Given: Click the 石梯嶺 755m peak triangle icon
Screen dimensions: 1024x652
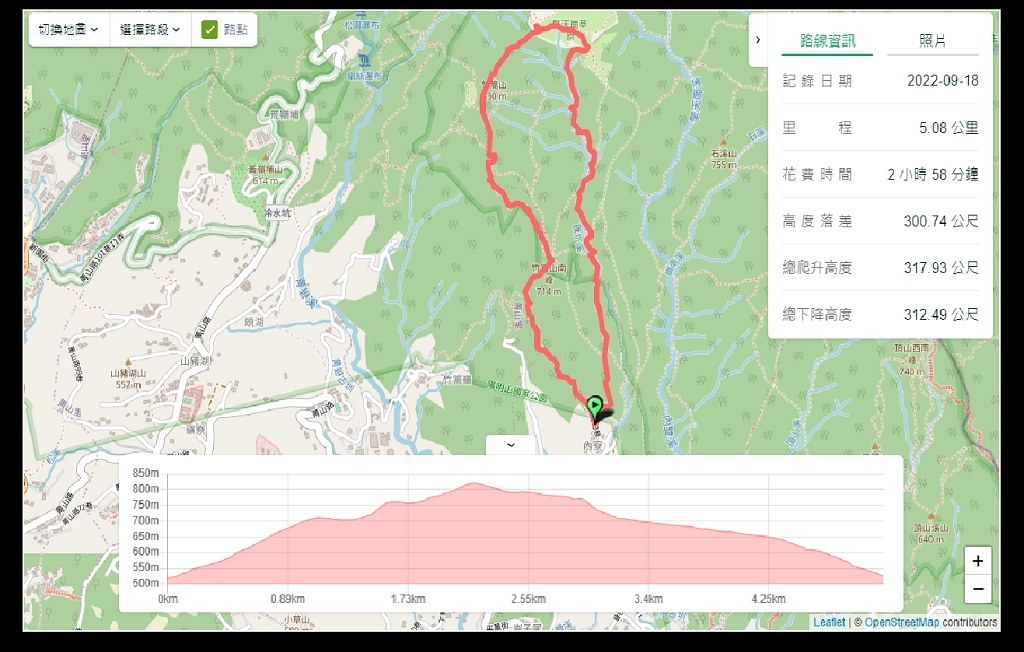Looking at the screenshot, I should (x=724, y=142).
